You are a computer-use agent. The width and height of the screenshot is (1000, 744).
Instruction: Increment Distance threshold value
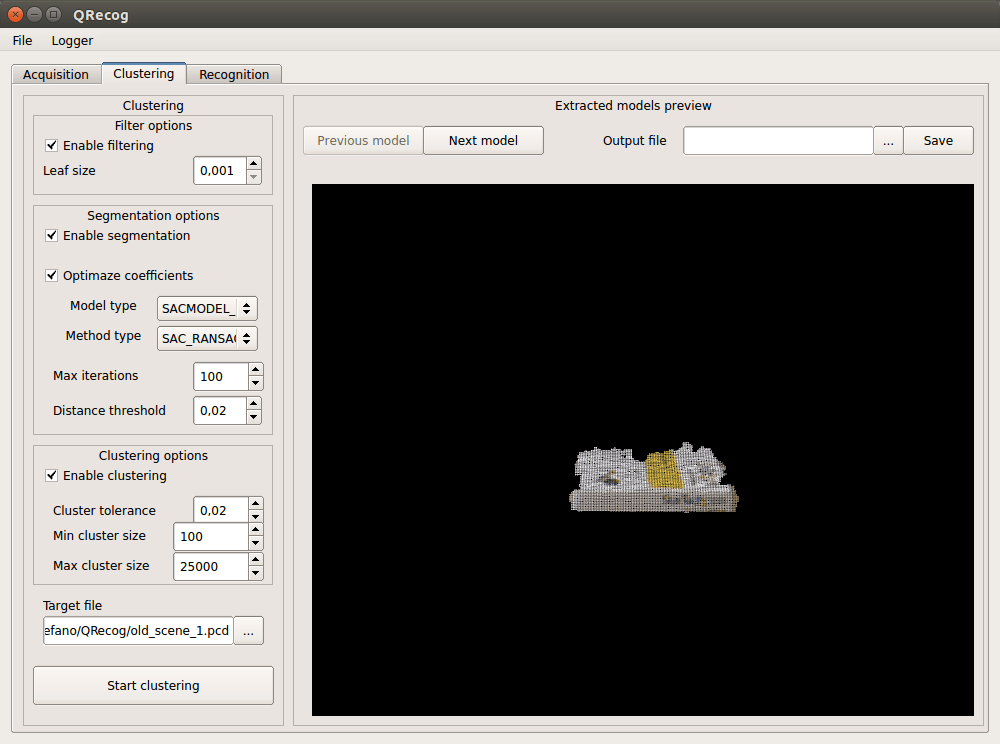click(x=255, y=404)
